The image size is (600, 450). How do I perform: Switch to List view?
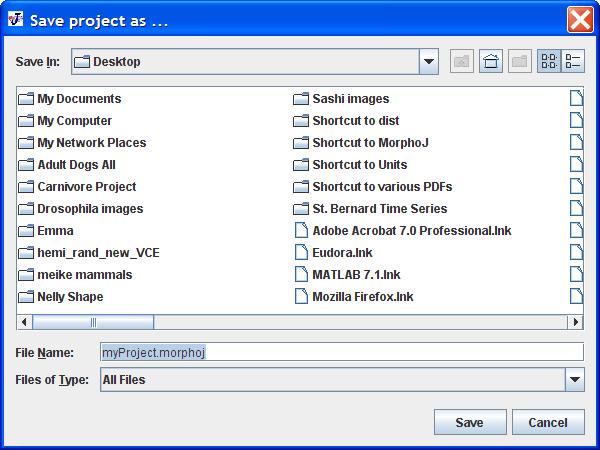tap(548, 61)
